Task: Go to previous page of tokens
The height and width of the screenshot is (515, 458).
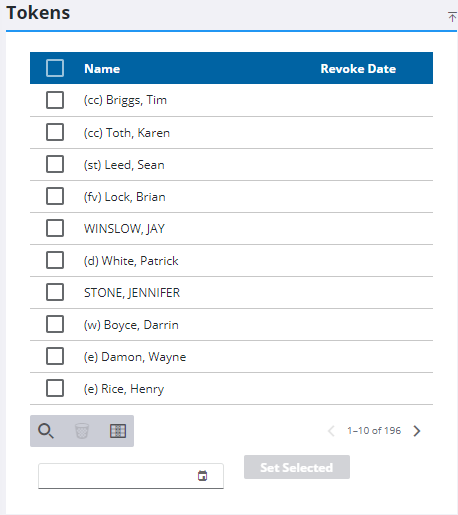Action: [x=331, y=431]
